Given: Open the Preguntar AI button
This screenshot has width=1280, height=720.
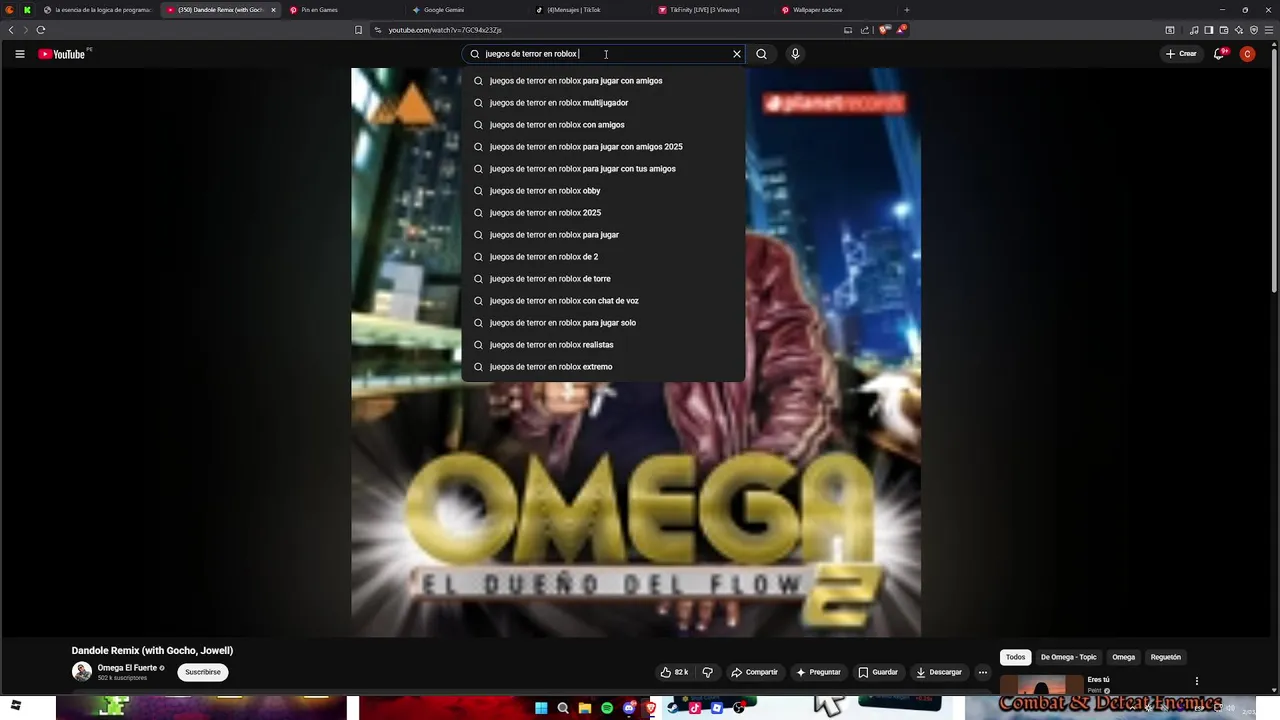Looking at the screenshot, I should (818, 672).
